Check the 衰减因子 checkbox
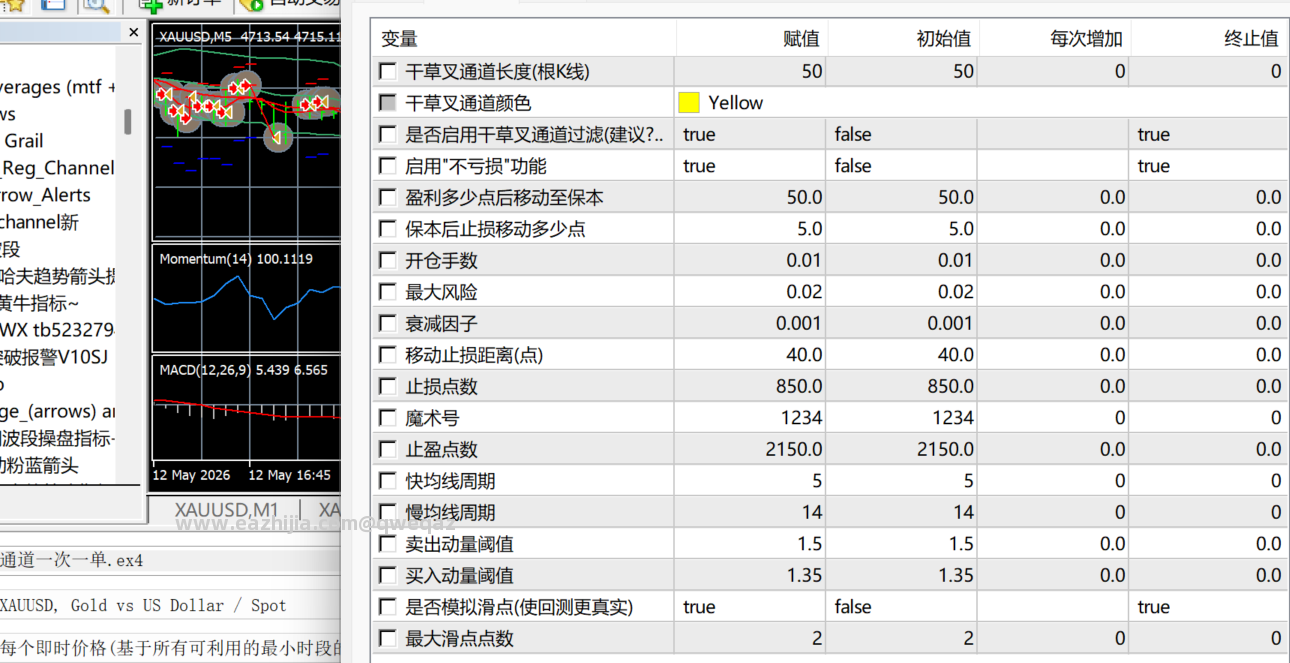The width and height of the screenshot is (1290, 663). tap(388, 324)
